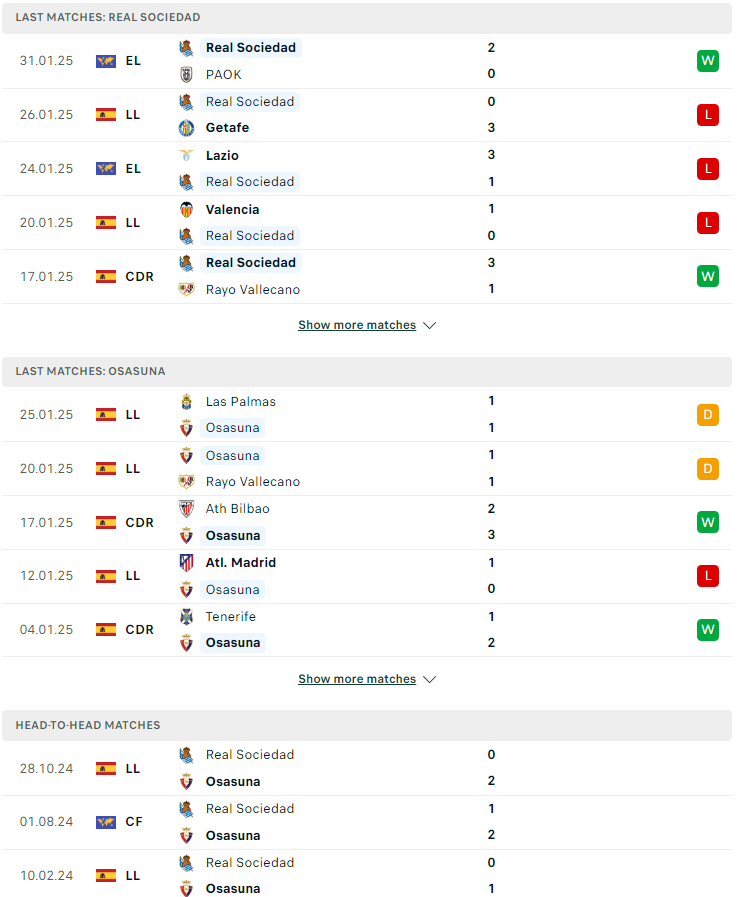Click orange D badge for Las Palmas match
This screenshot has height=897, width=745.
pyautogui.click(x=708, y=415)
